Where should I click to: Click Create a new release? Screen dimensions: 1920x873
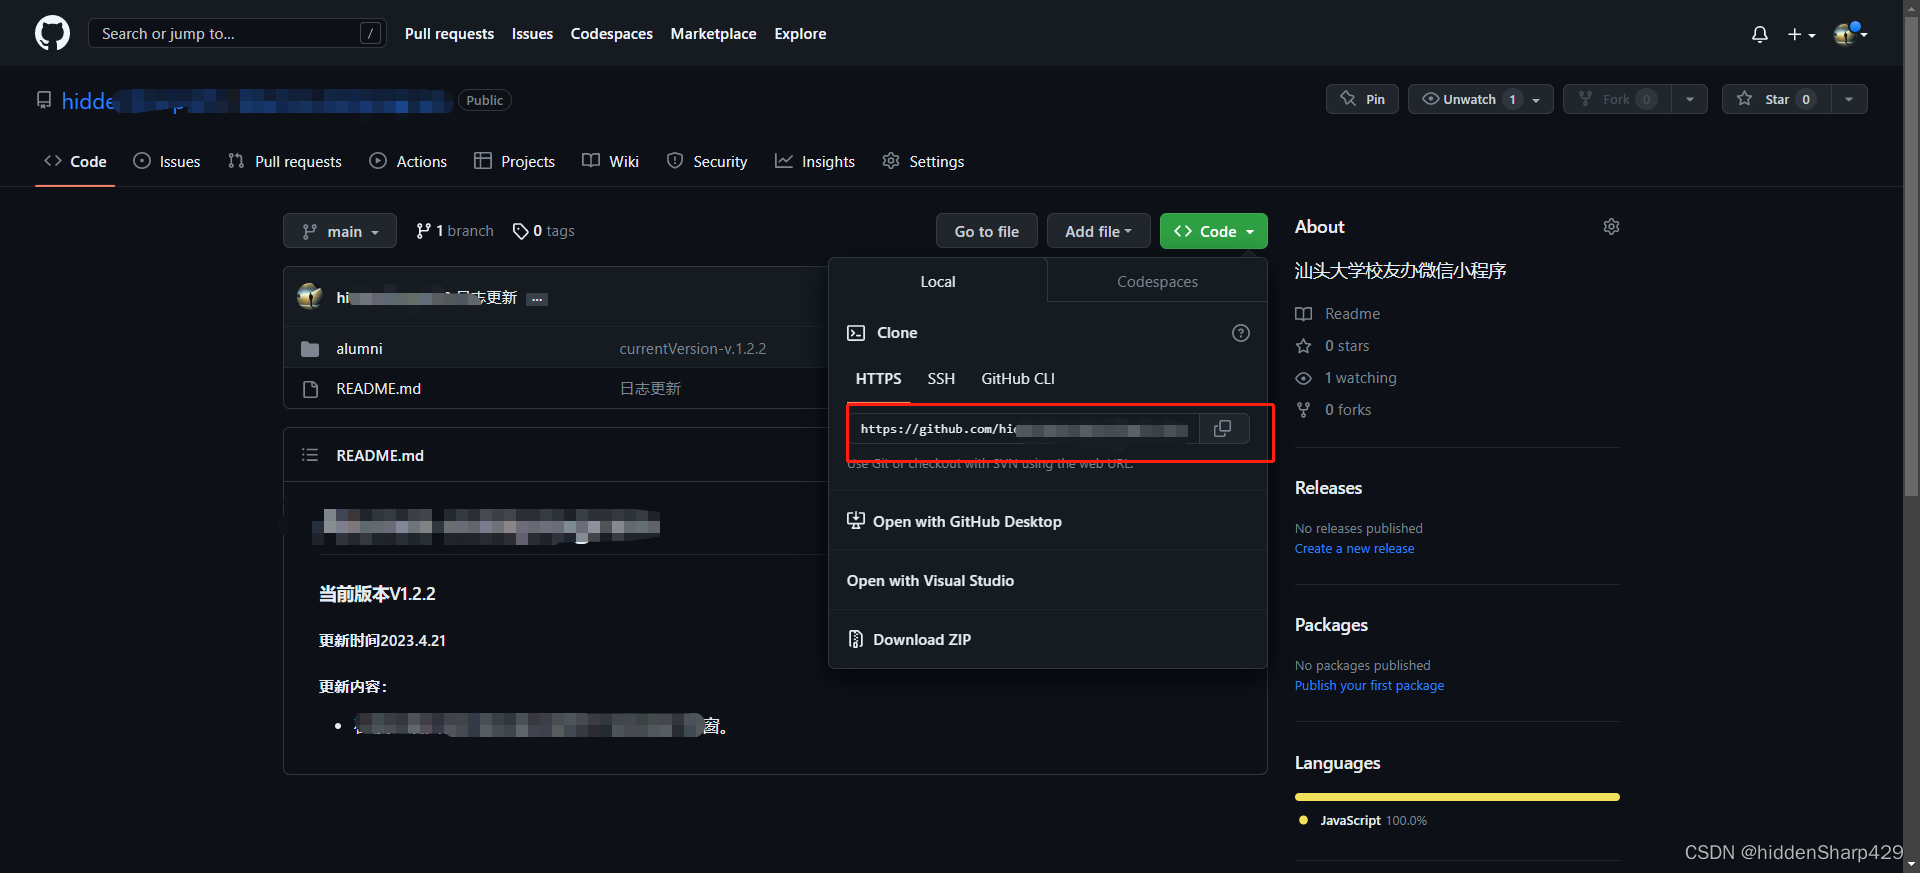(1354, 549)
